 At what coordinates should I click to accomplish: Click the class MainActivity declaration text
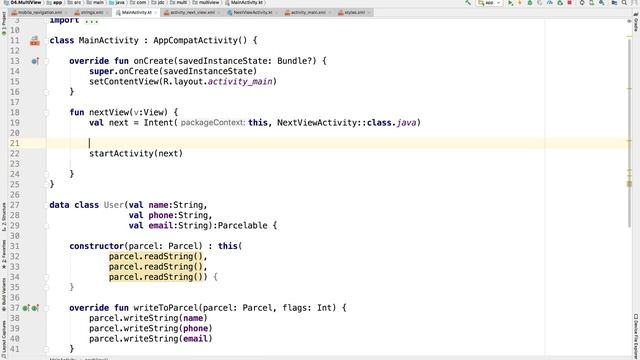(94, 40)
